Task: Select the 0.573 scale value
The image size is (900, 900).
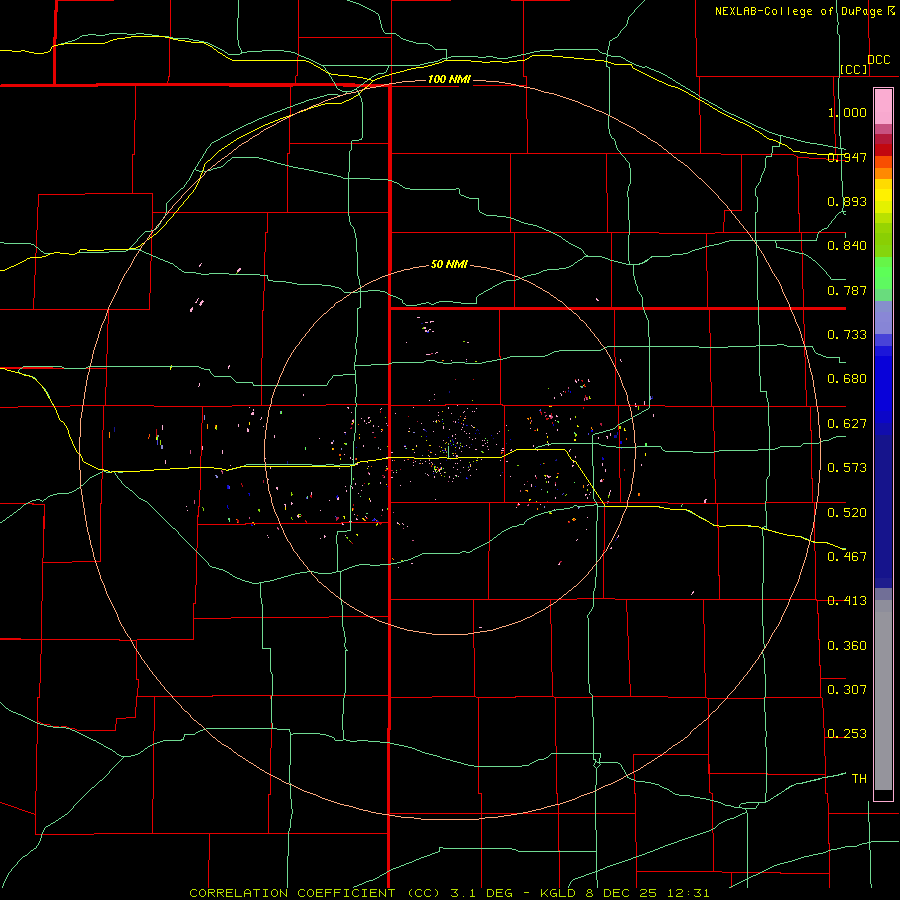Action: [x=847, y=468]
